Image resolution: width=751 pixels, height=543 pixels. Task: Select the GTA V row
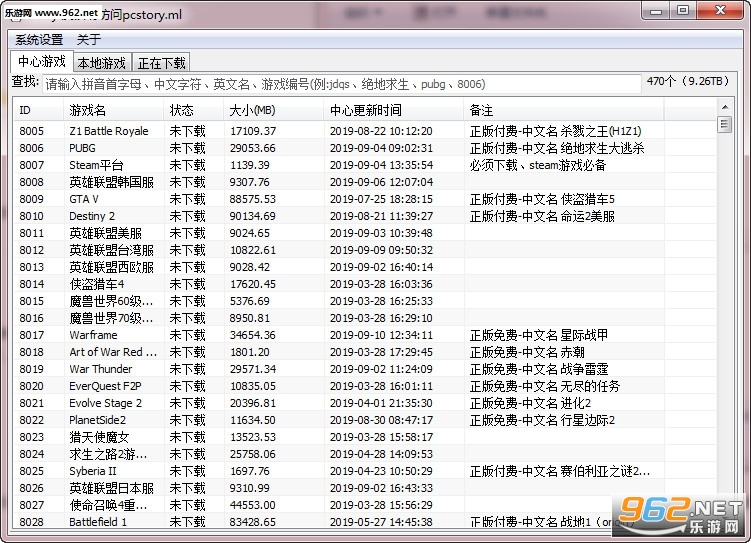pyautogui.click(x=365, y=199)
